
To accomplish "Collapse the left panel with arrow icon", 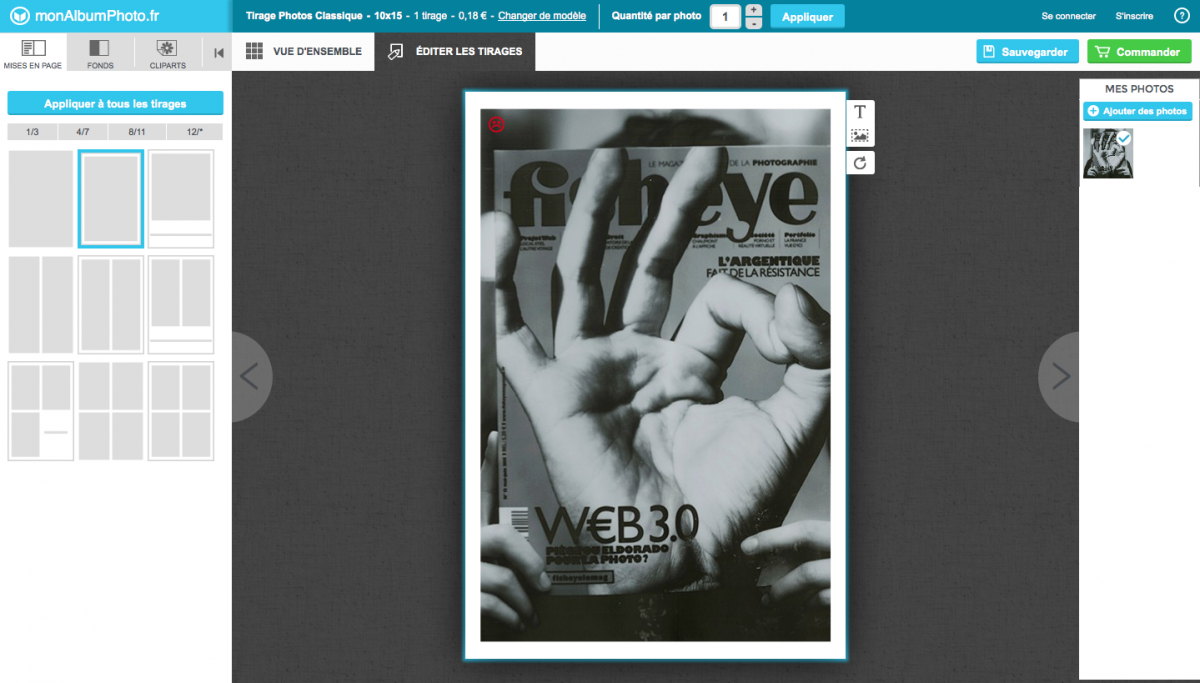I will [x=218, y=53].
